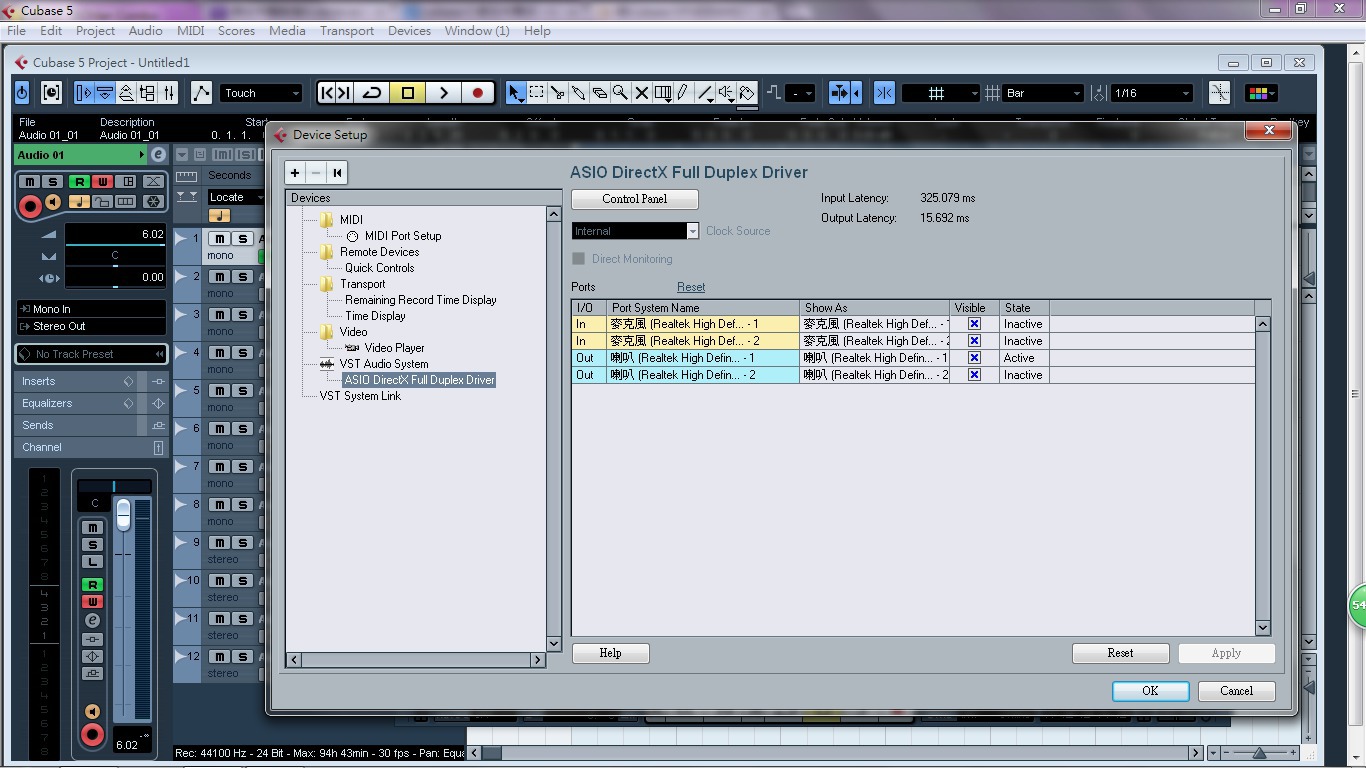Open the Devices menu
Screen dimensions: 1366x768
point(409,31)
